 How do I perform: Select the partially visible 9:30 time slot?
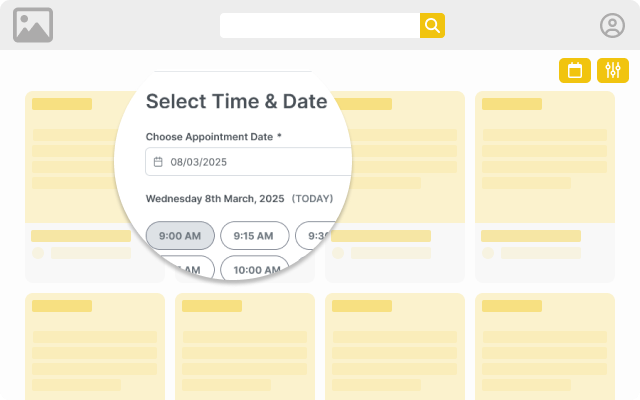pos(318,236)
